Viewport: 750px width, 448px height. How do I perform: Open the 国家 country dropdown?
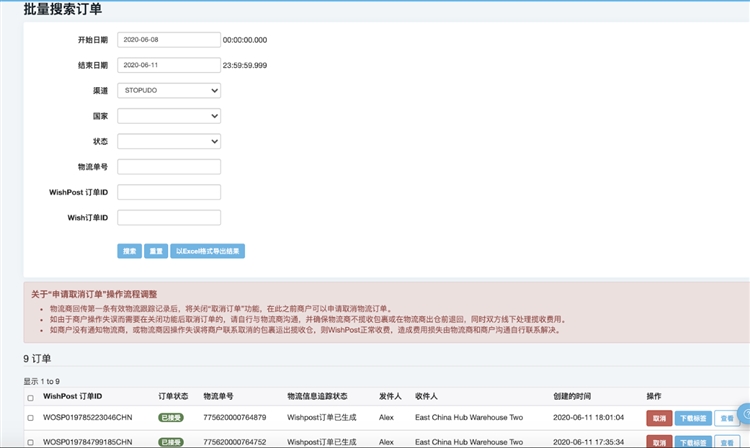tap(169, 116)
